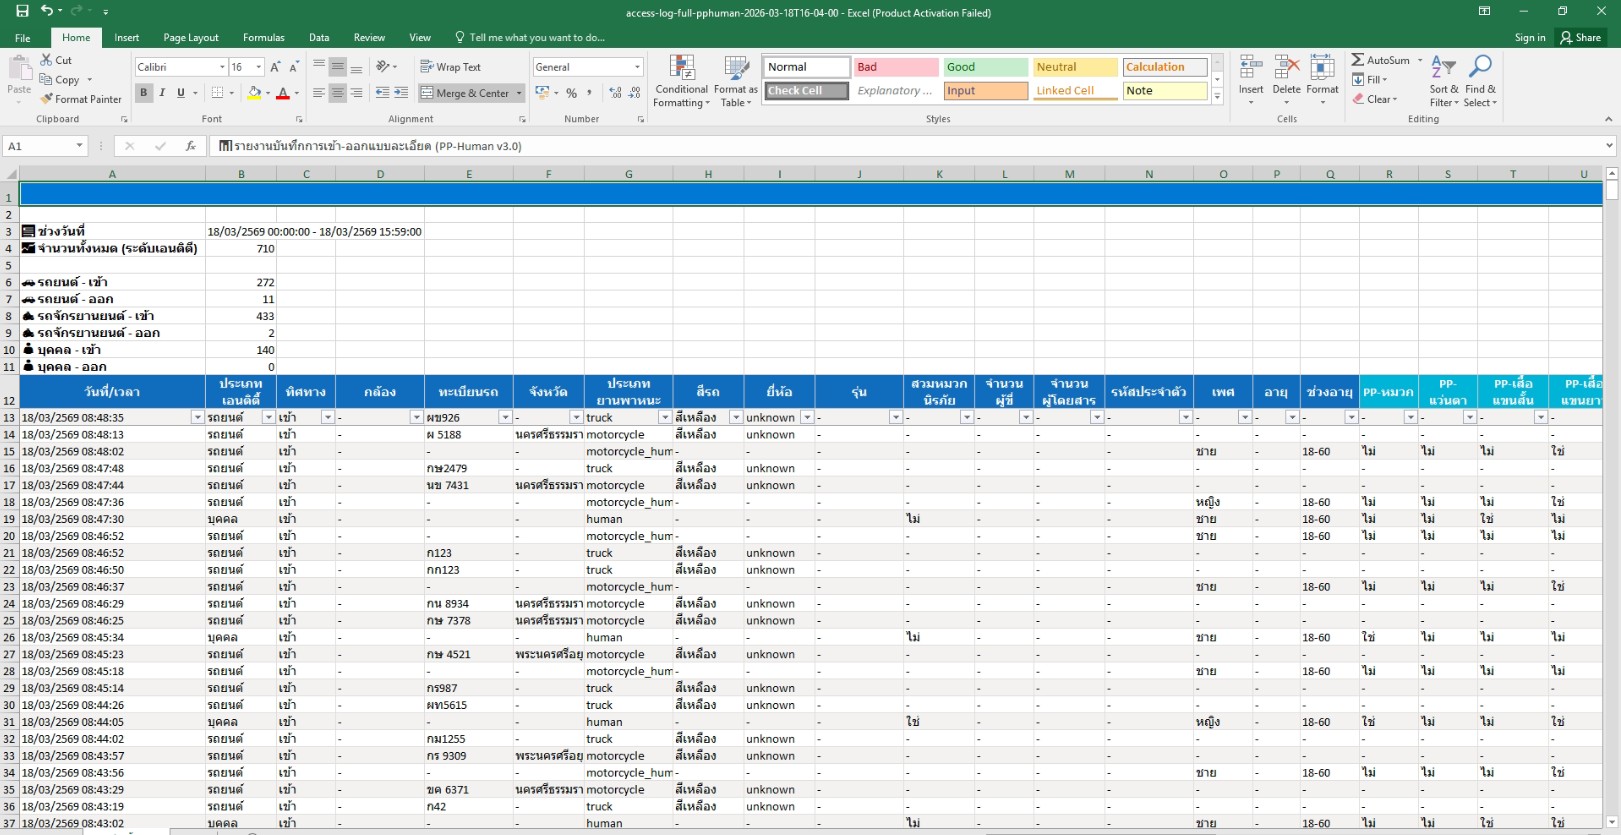
Task: Toggle Wrap Text on
Action: [x=450, y=67]
